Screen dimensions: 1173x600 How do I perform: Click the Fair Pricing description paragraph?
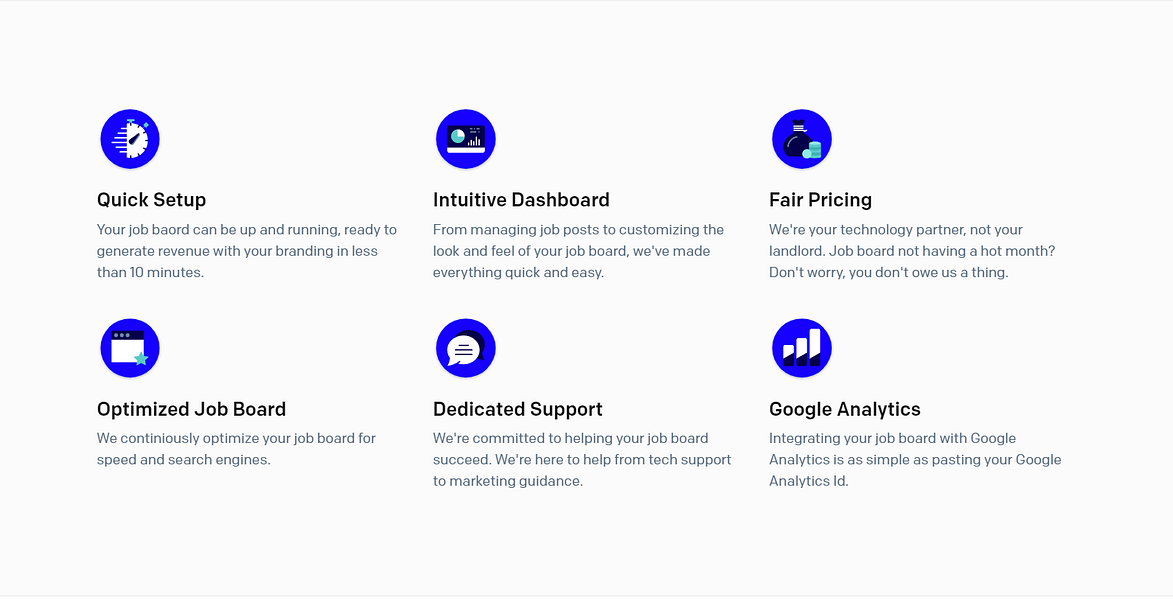(x=912, y=251)
